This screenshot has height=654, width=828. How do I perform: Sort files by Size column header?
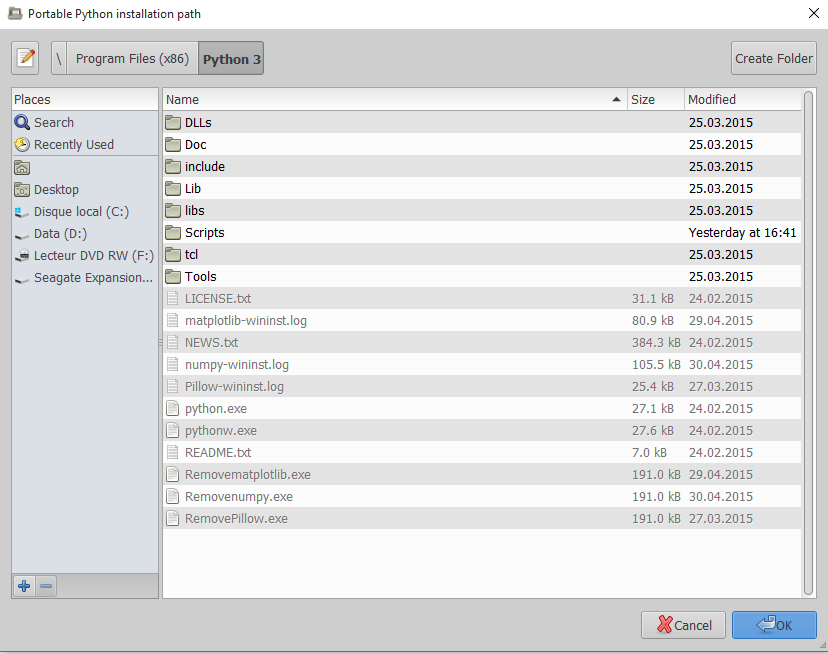[655, 99]
